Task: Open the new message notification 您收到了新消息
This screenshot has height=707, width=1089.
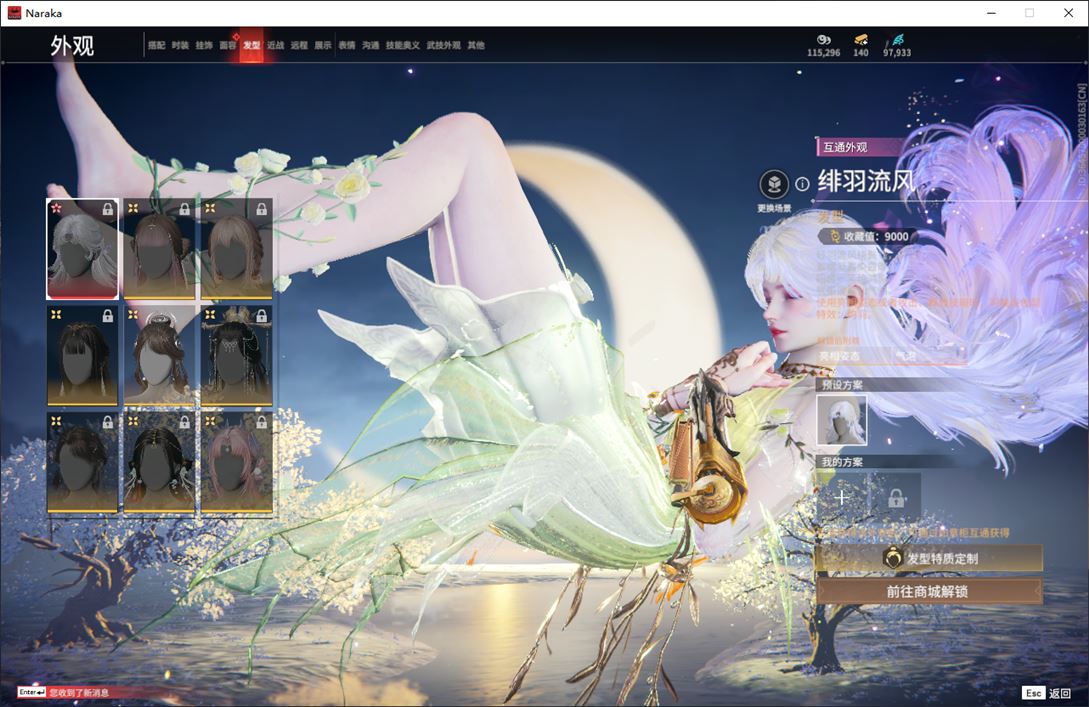Action: [x=78, y=692]
